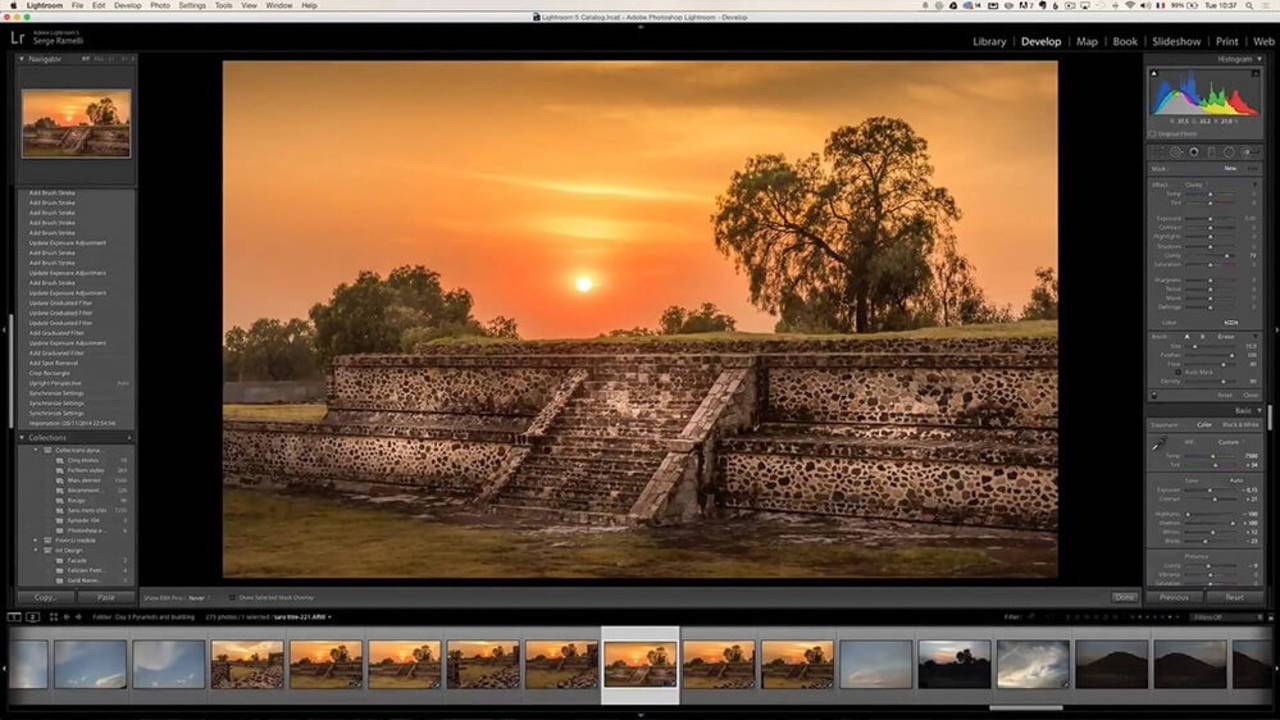Enable Show Selected Mask Overlay checkbox
Image resolution: width=1280 pixels, height=720 pixels.
click(x=233, y=597)
